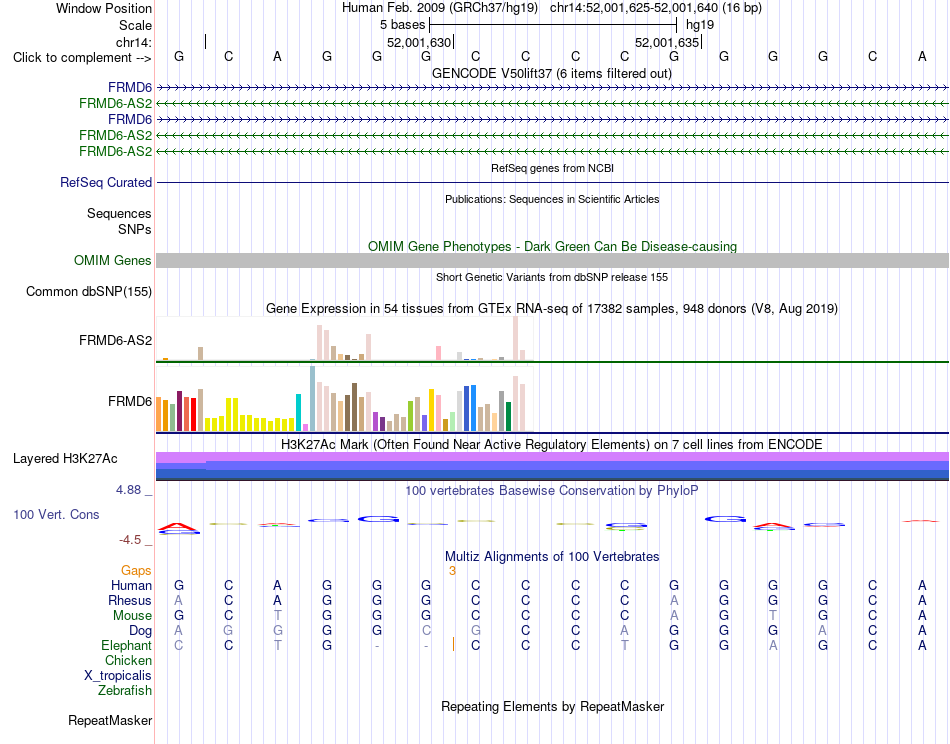950x744 pixels.
Task: Click the FRMD6-AS2 GTEx expression bar chart
Action: (344, 339)
